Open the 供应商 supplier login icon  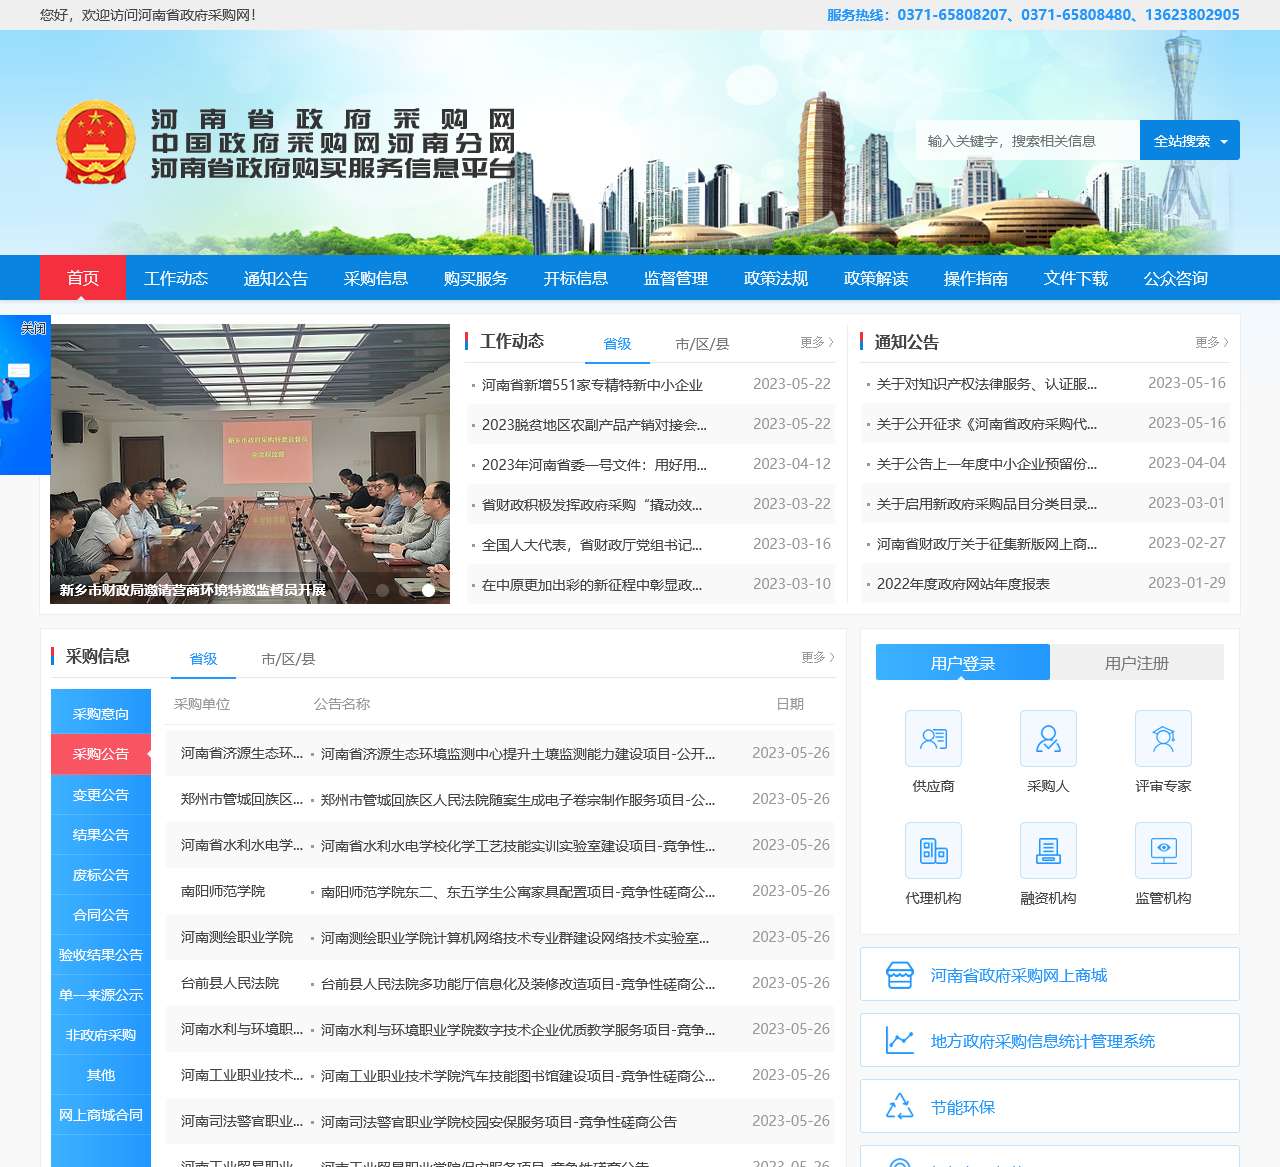933,739
